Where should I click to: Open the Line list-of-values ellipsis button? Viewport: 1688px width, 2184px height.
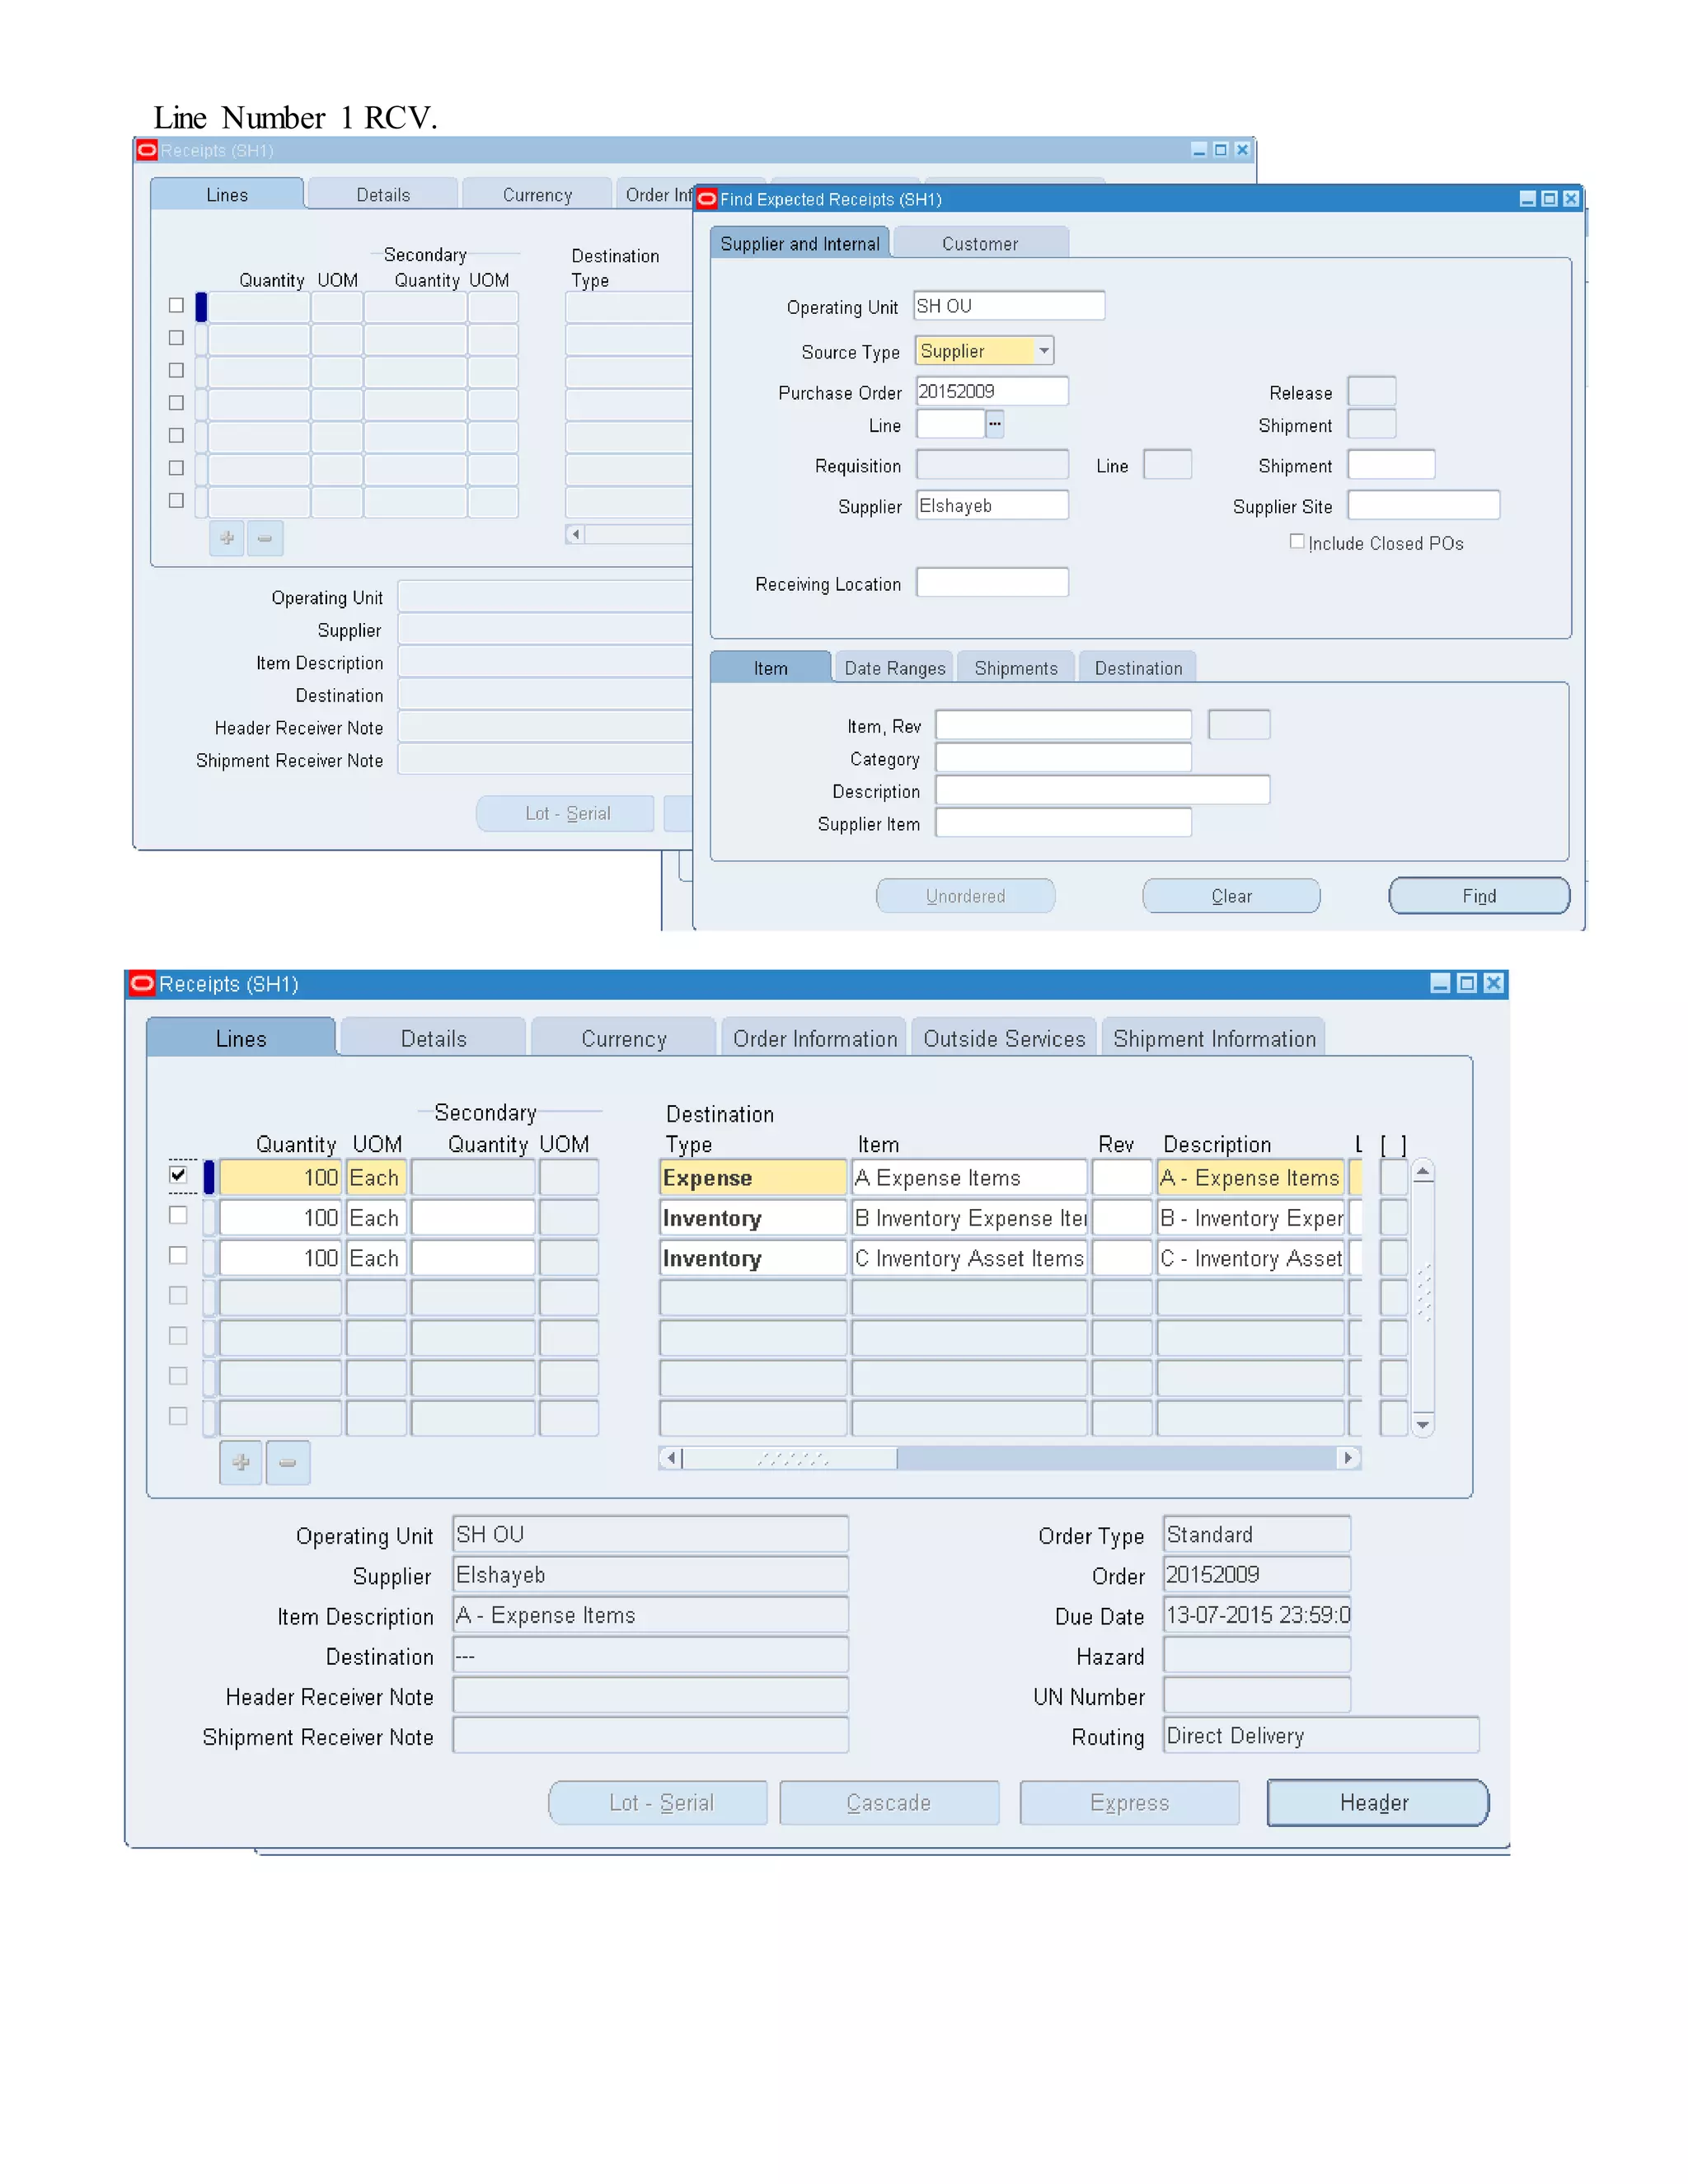[x=994, y=424]
